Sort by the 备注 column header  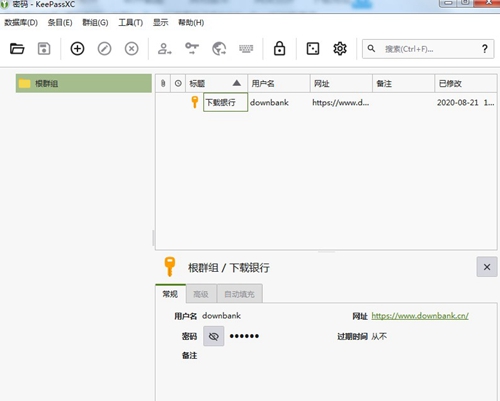point(403,83)
